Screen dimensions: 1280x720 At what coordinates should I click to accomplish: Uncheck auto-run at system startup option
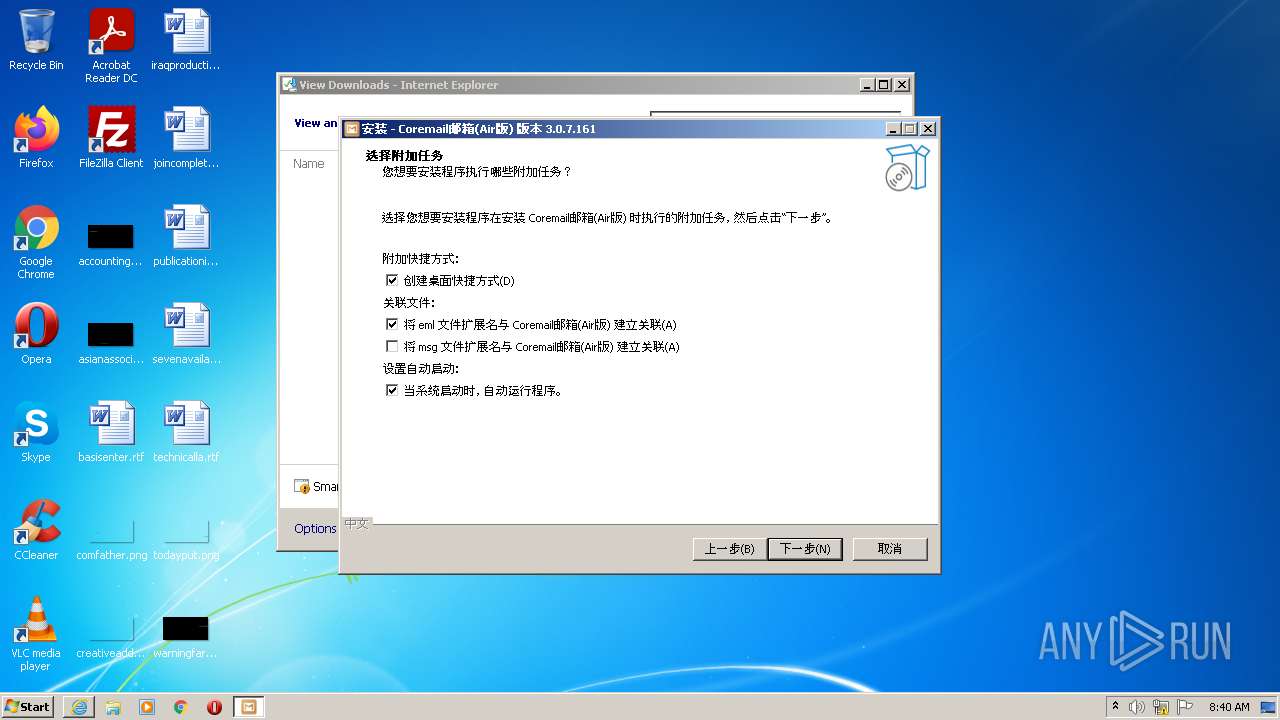(x=392, y=391)
